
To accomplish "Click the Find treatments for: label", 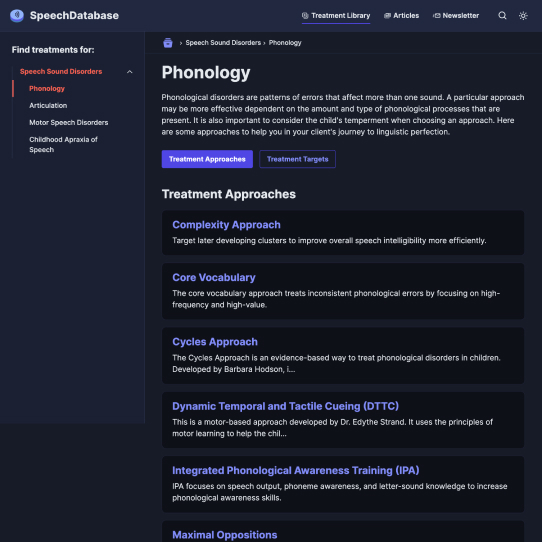I will tap(53, 50).
